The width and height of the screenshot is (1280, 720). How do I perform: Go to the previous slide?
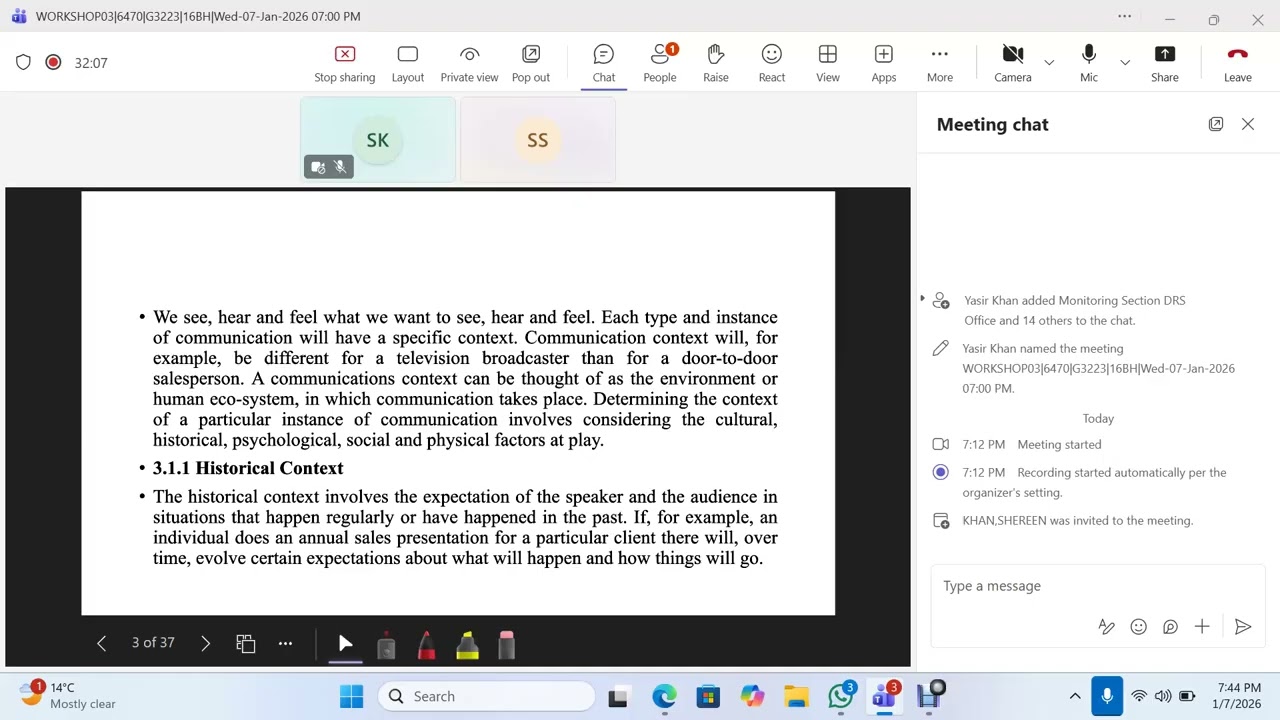tap(101, 643)
